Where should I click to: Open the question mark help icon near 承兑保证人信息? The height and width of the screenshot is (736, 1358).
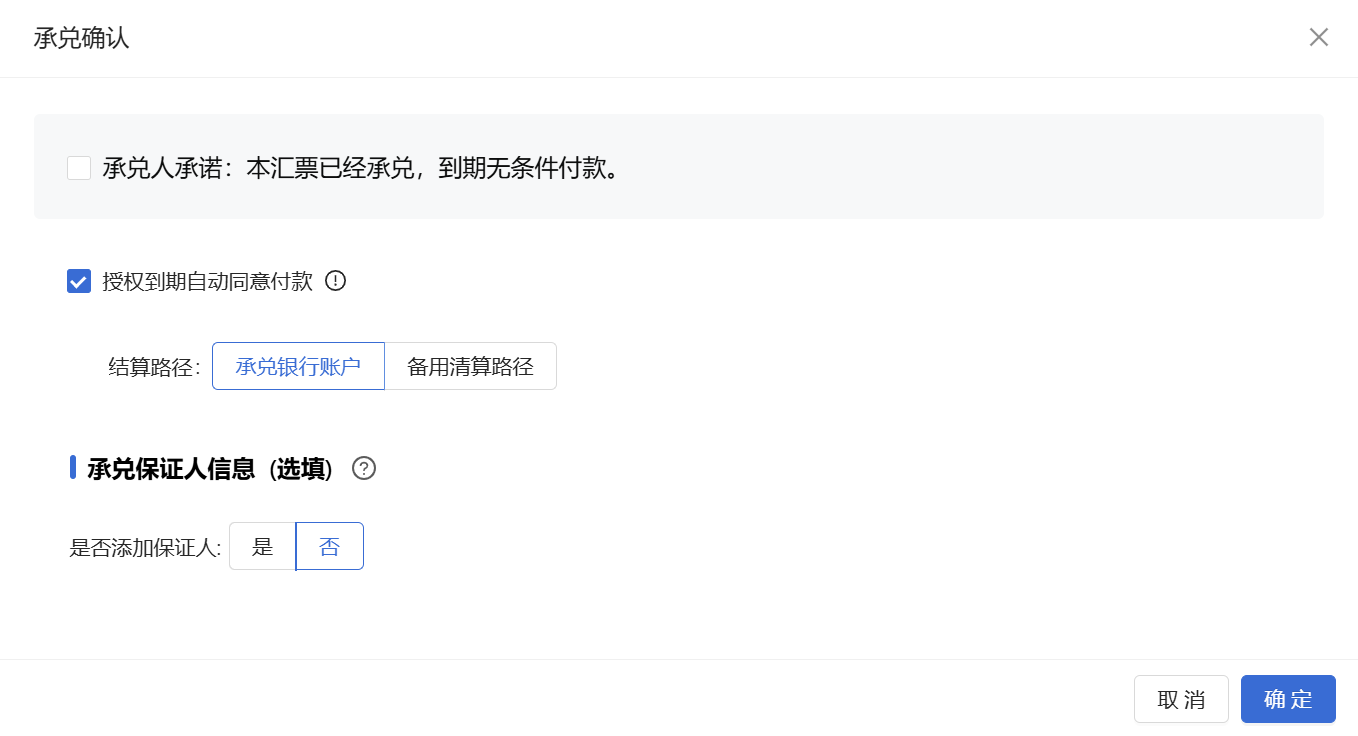[x=364, y=468]
